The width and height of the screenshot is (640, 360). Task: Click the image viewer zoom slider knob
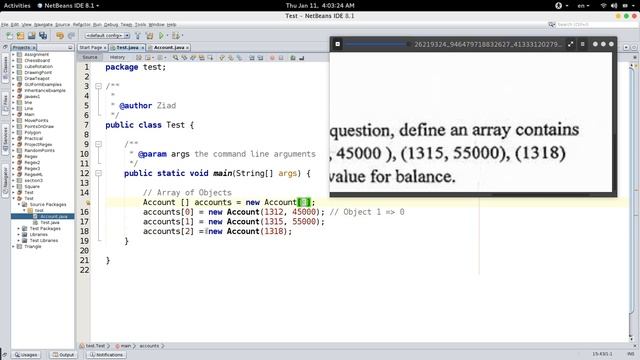pos(409,44)
